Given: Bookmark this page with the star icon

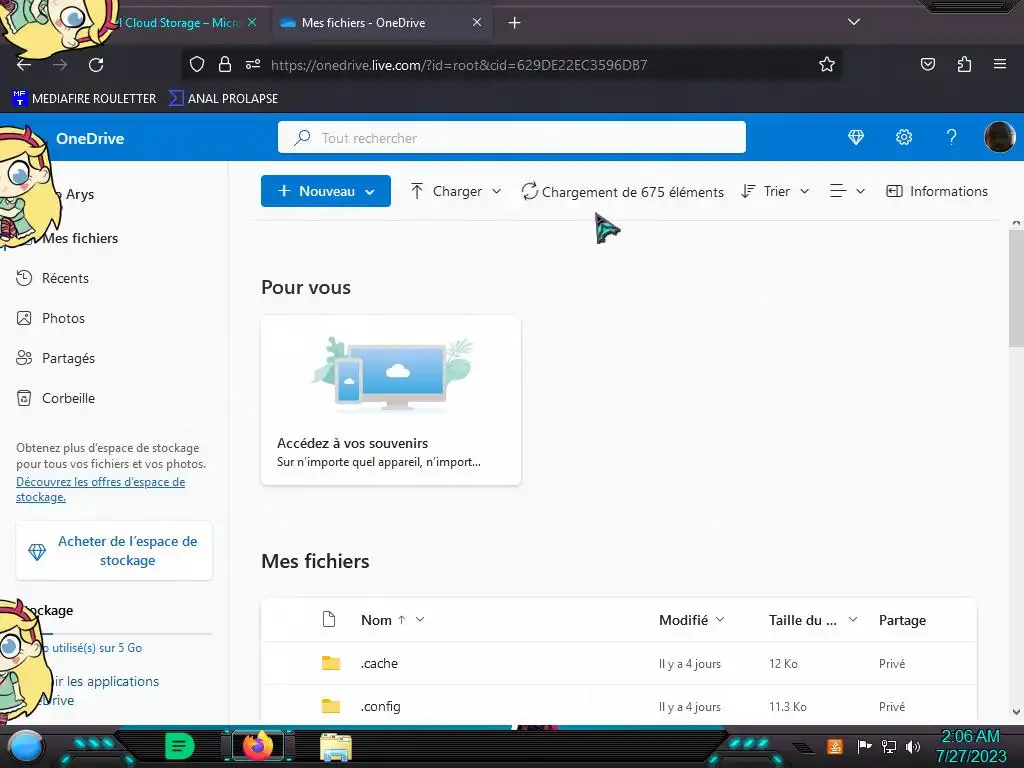Looking at the screenshot, I should tap(827, 64).
